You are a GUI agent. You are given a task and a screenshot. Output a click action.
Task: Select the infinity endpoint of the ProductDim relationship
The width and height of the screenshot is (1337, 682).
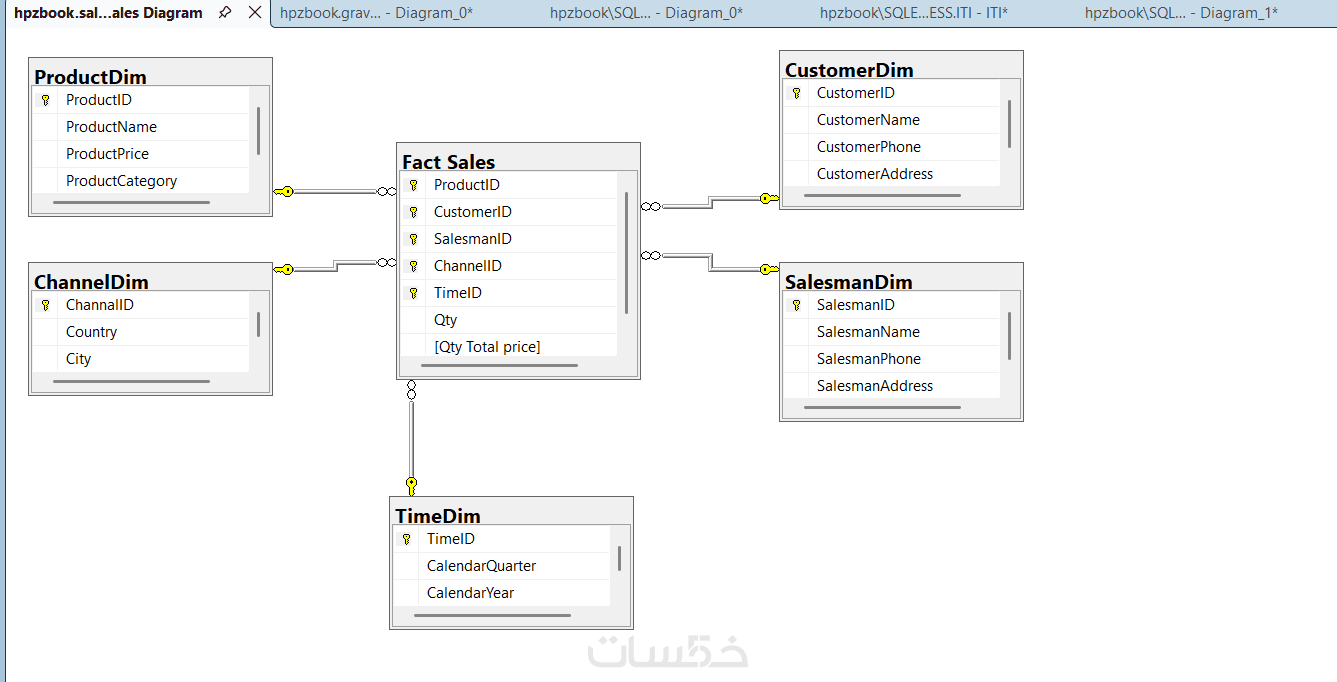point(386,191)
